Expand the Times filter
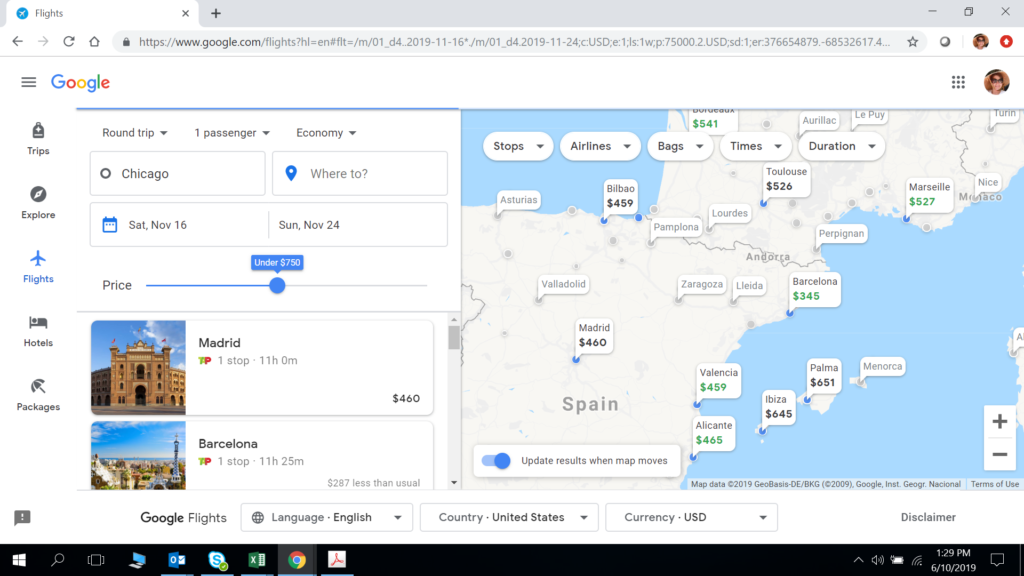 pos(755,146)
